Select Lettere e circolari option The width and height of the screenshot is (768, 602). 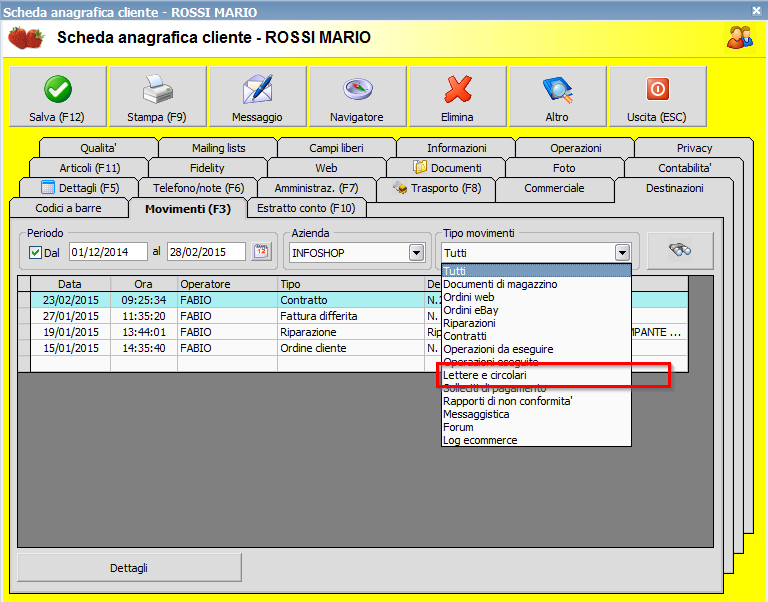[536, 375]
